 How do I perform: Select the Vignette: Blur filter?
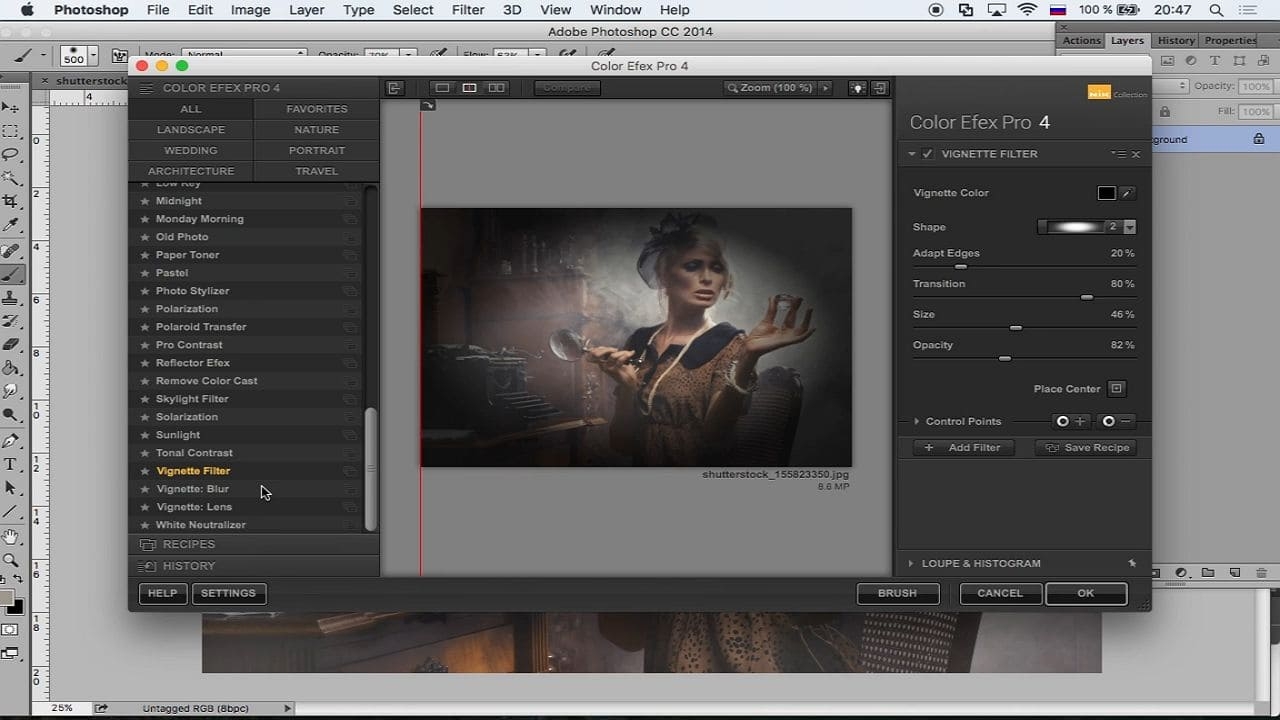(x=193, y=489)
